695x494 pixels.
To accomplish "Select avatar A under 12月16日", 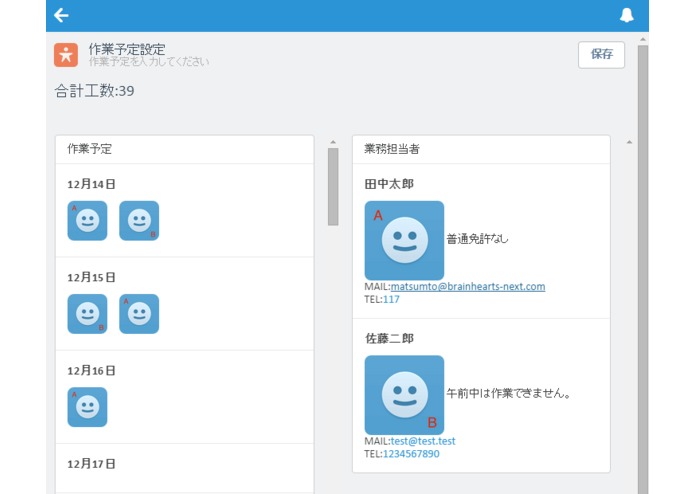I will click(87, 407).
